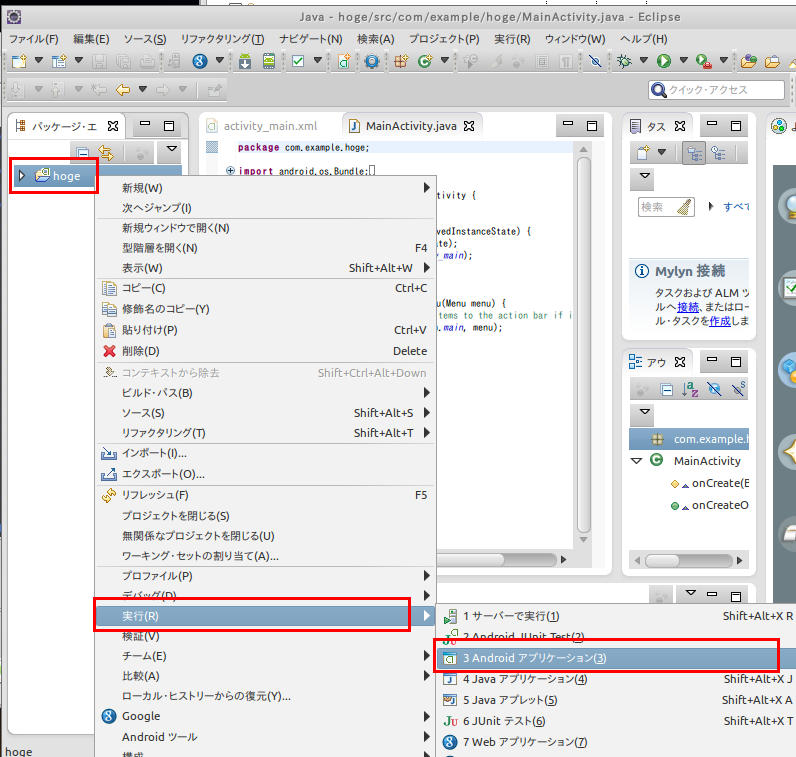796x757 pixels.
Task: Toggle Hide Static members icon in Outline
Action: (738, 389)
